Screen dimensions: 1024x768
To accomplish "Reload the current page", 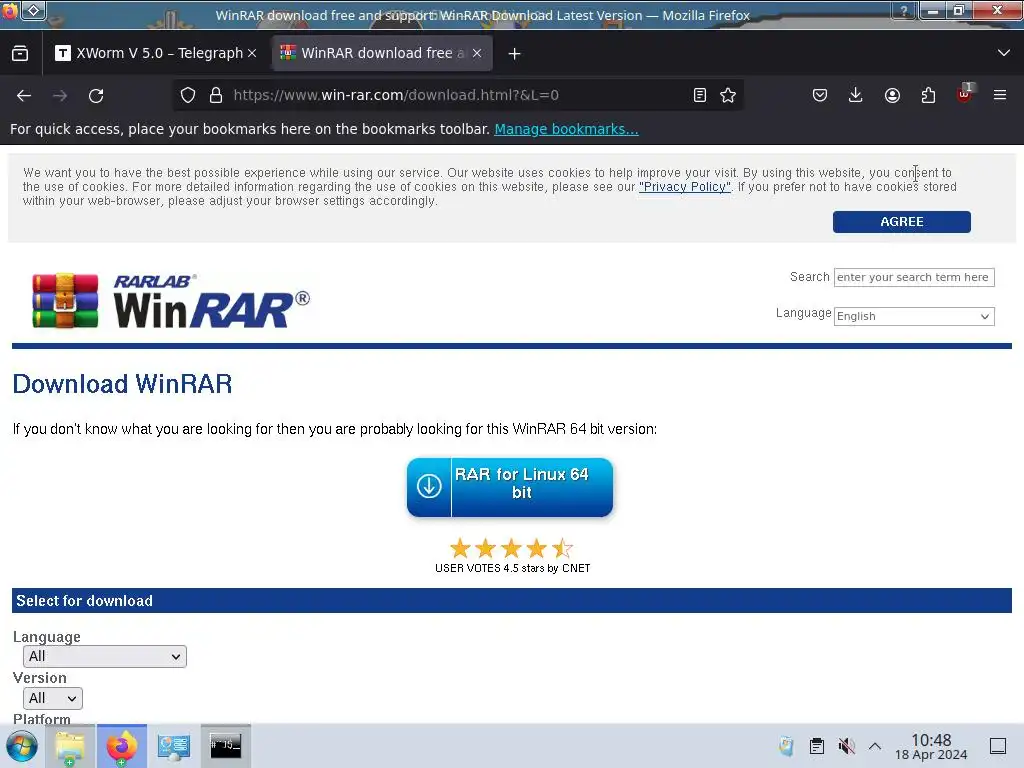I will coord(96,96).
